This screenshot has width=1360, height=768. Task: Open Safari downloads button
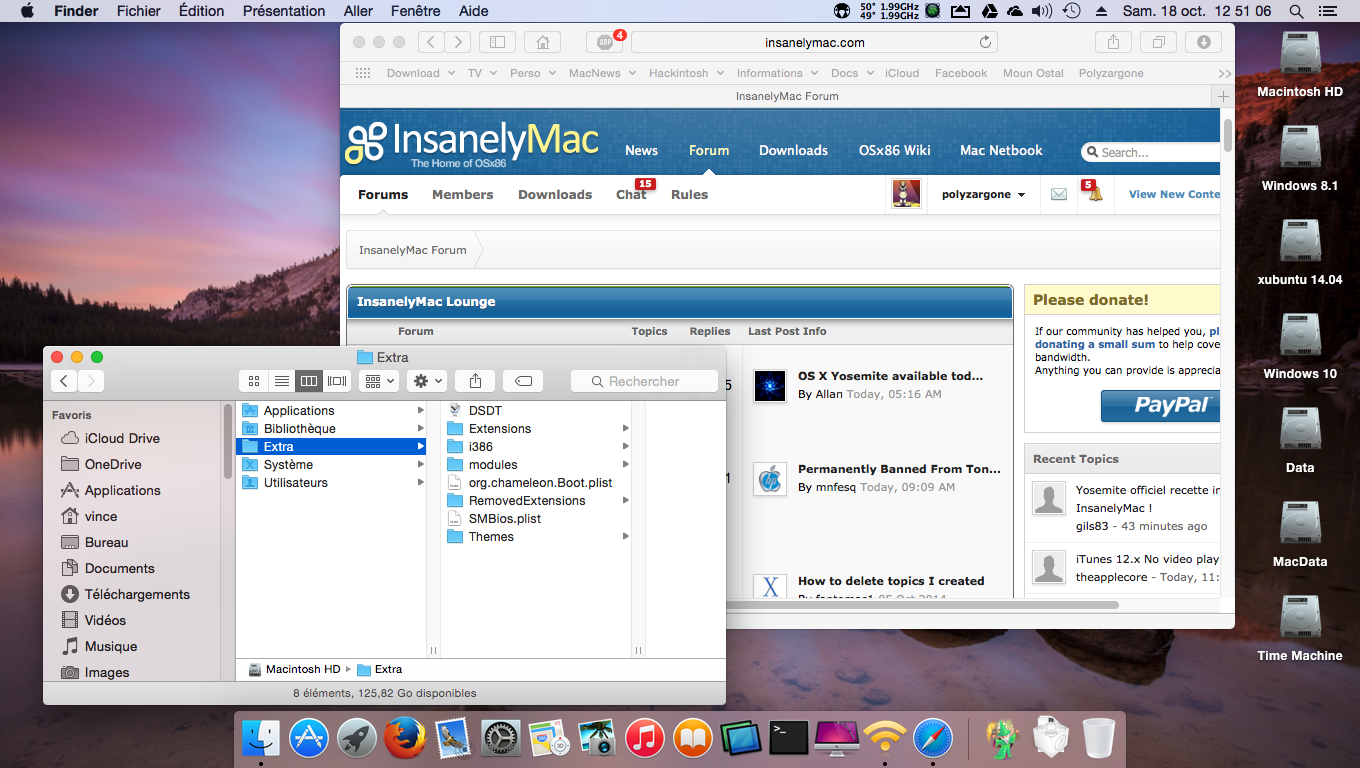pyautogui.click(x=1203, y=42)
